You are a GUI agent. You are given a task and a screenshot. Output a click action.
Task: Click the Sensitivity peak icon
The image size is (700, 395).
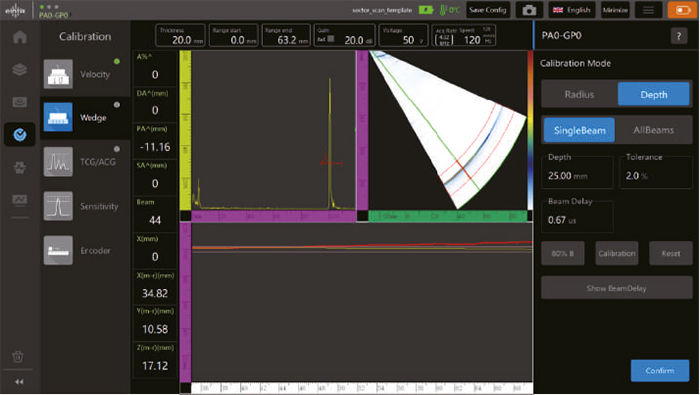58,206
